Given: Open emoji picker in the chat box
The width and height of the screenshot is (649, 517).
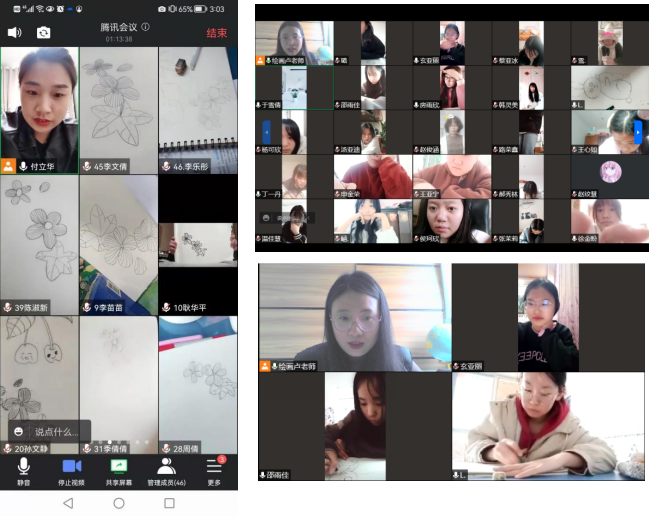Looking at the screenshot, I should [18, 431].
